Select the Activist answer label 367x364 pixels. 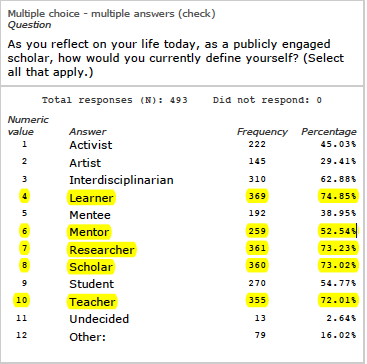[x=91, y=145]
